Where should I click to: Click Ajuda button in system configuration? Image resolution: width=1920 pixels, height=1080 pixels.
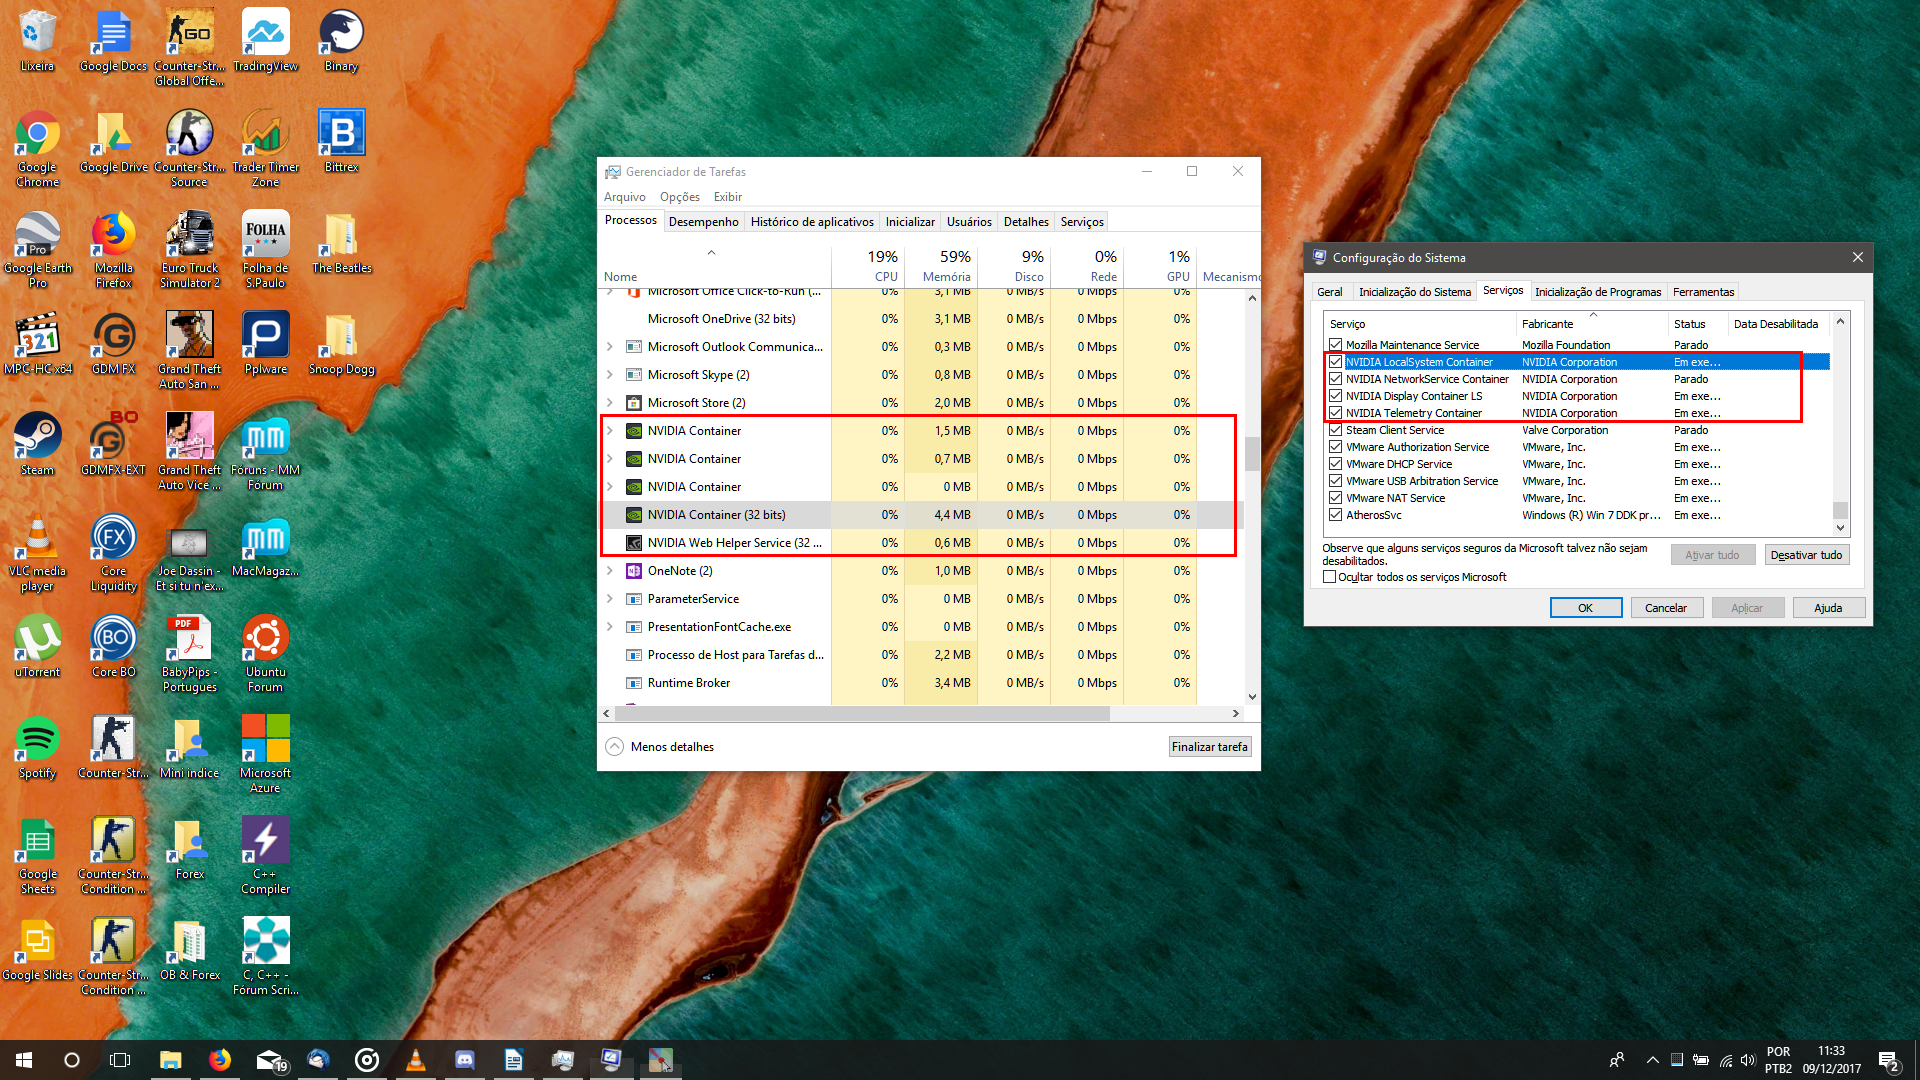tap(1828, 608)
